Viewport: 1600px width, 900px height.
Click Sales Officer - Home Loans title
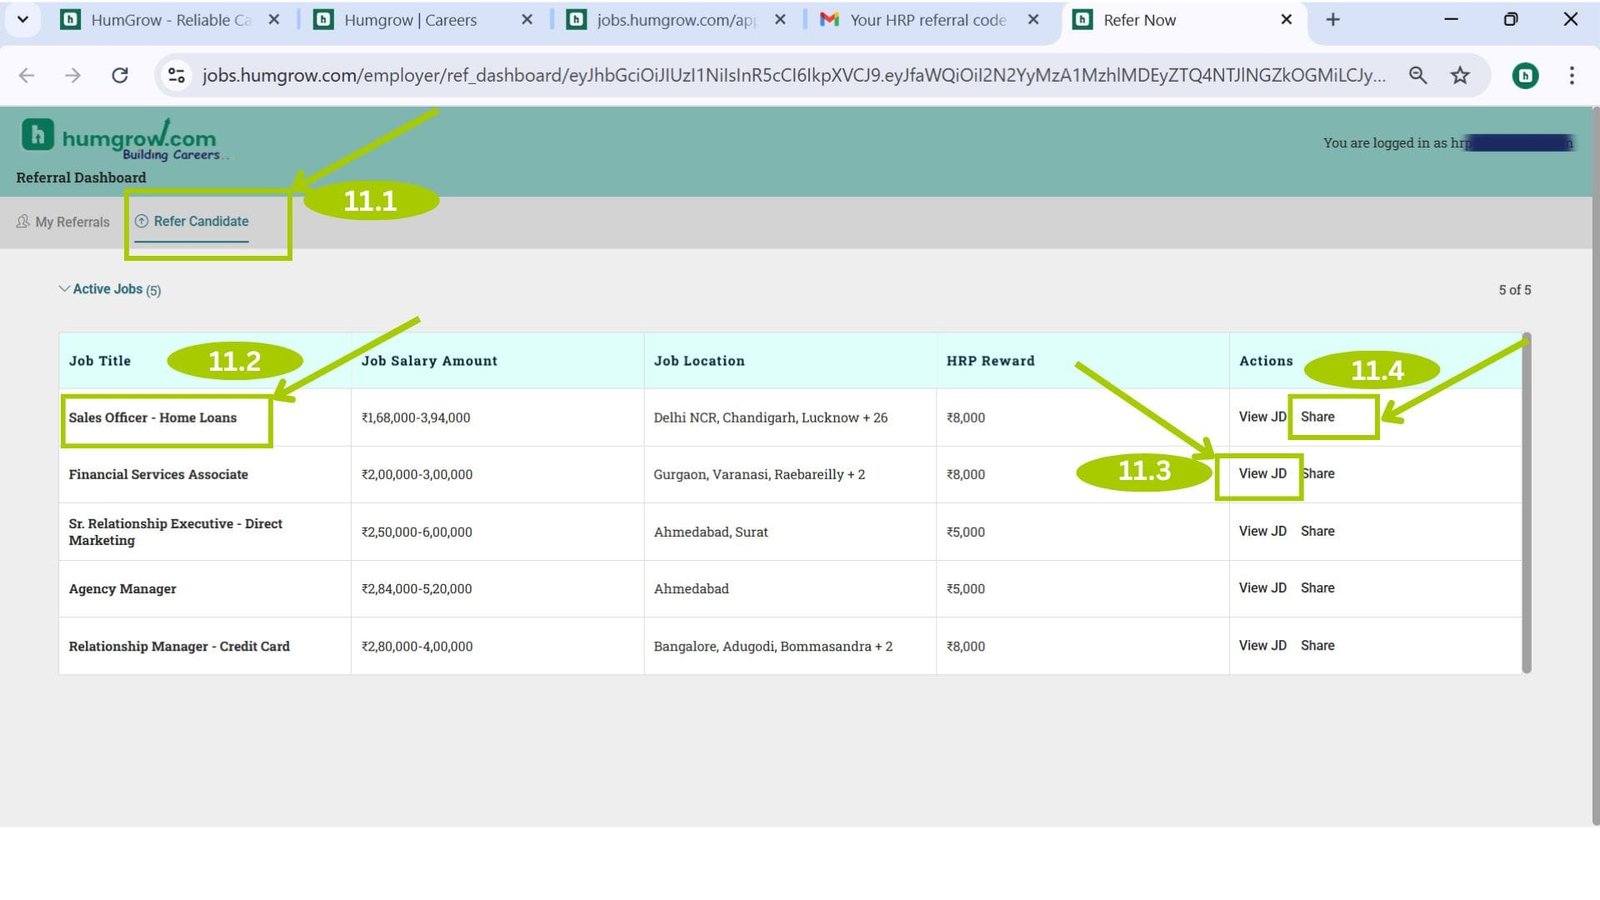click(x=153, y=418)
